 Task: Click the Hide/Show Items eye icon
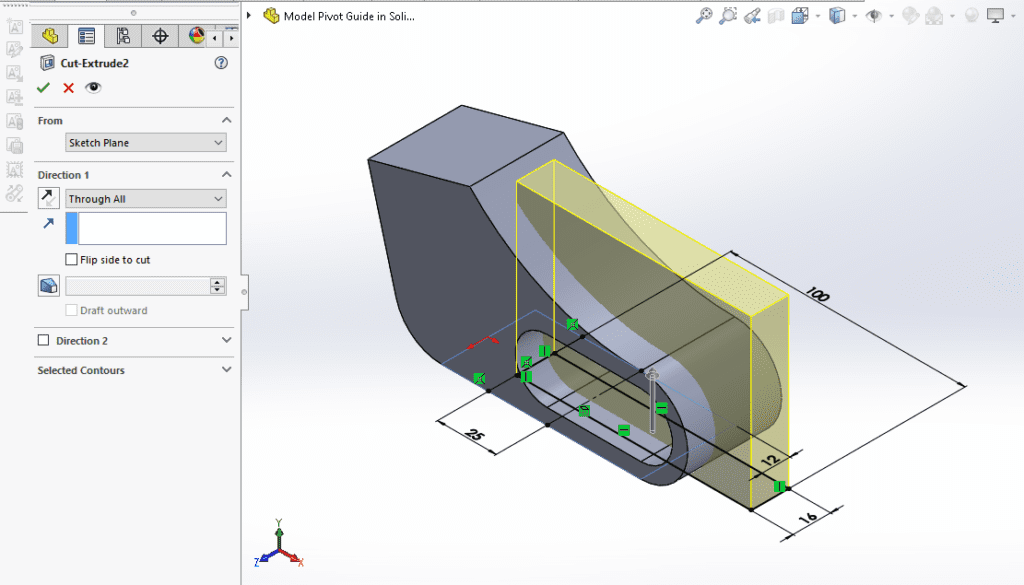(x=874, y=16)
